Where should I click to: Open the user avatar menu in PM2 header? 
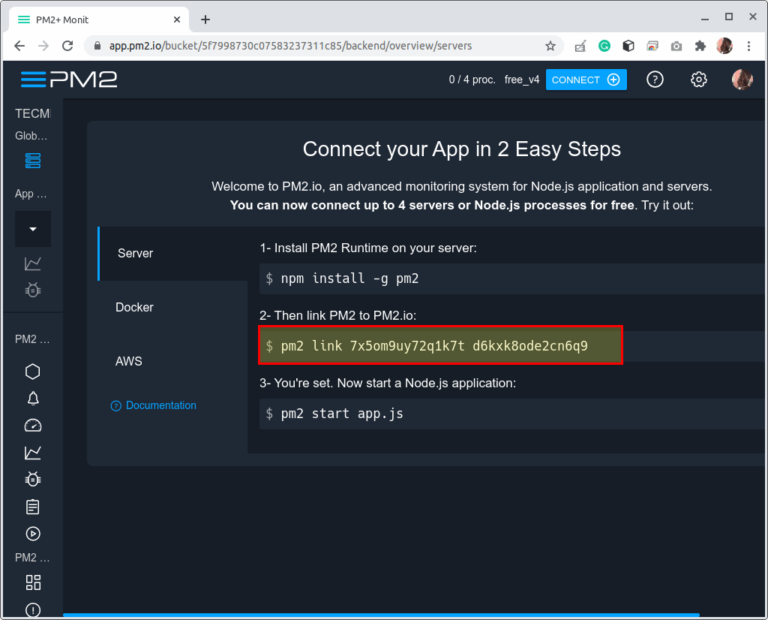pyautogui.click(x=741, y=80)
